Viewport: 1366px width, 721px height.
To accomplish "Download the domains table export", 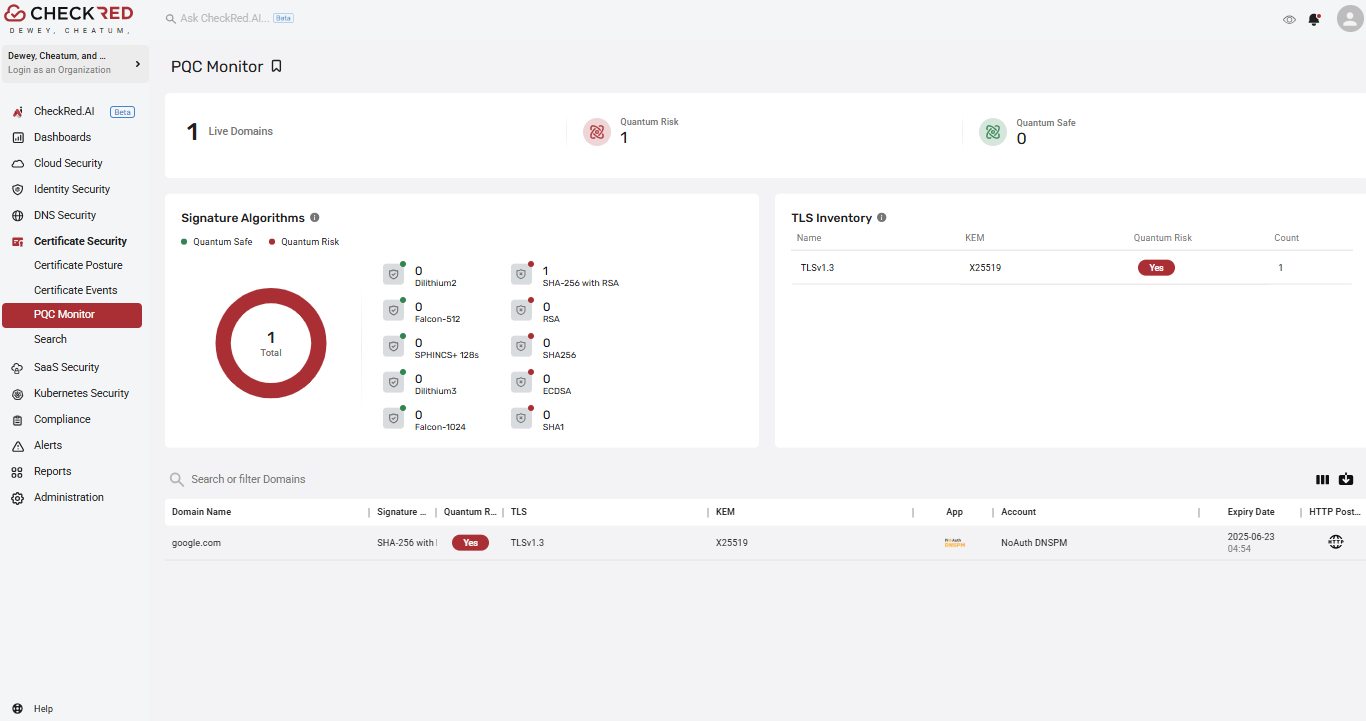I will pyautogui.click(x=1346, y=479).
